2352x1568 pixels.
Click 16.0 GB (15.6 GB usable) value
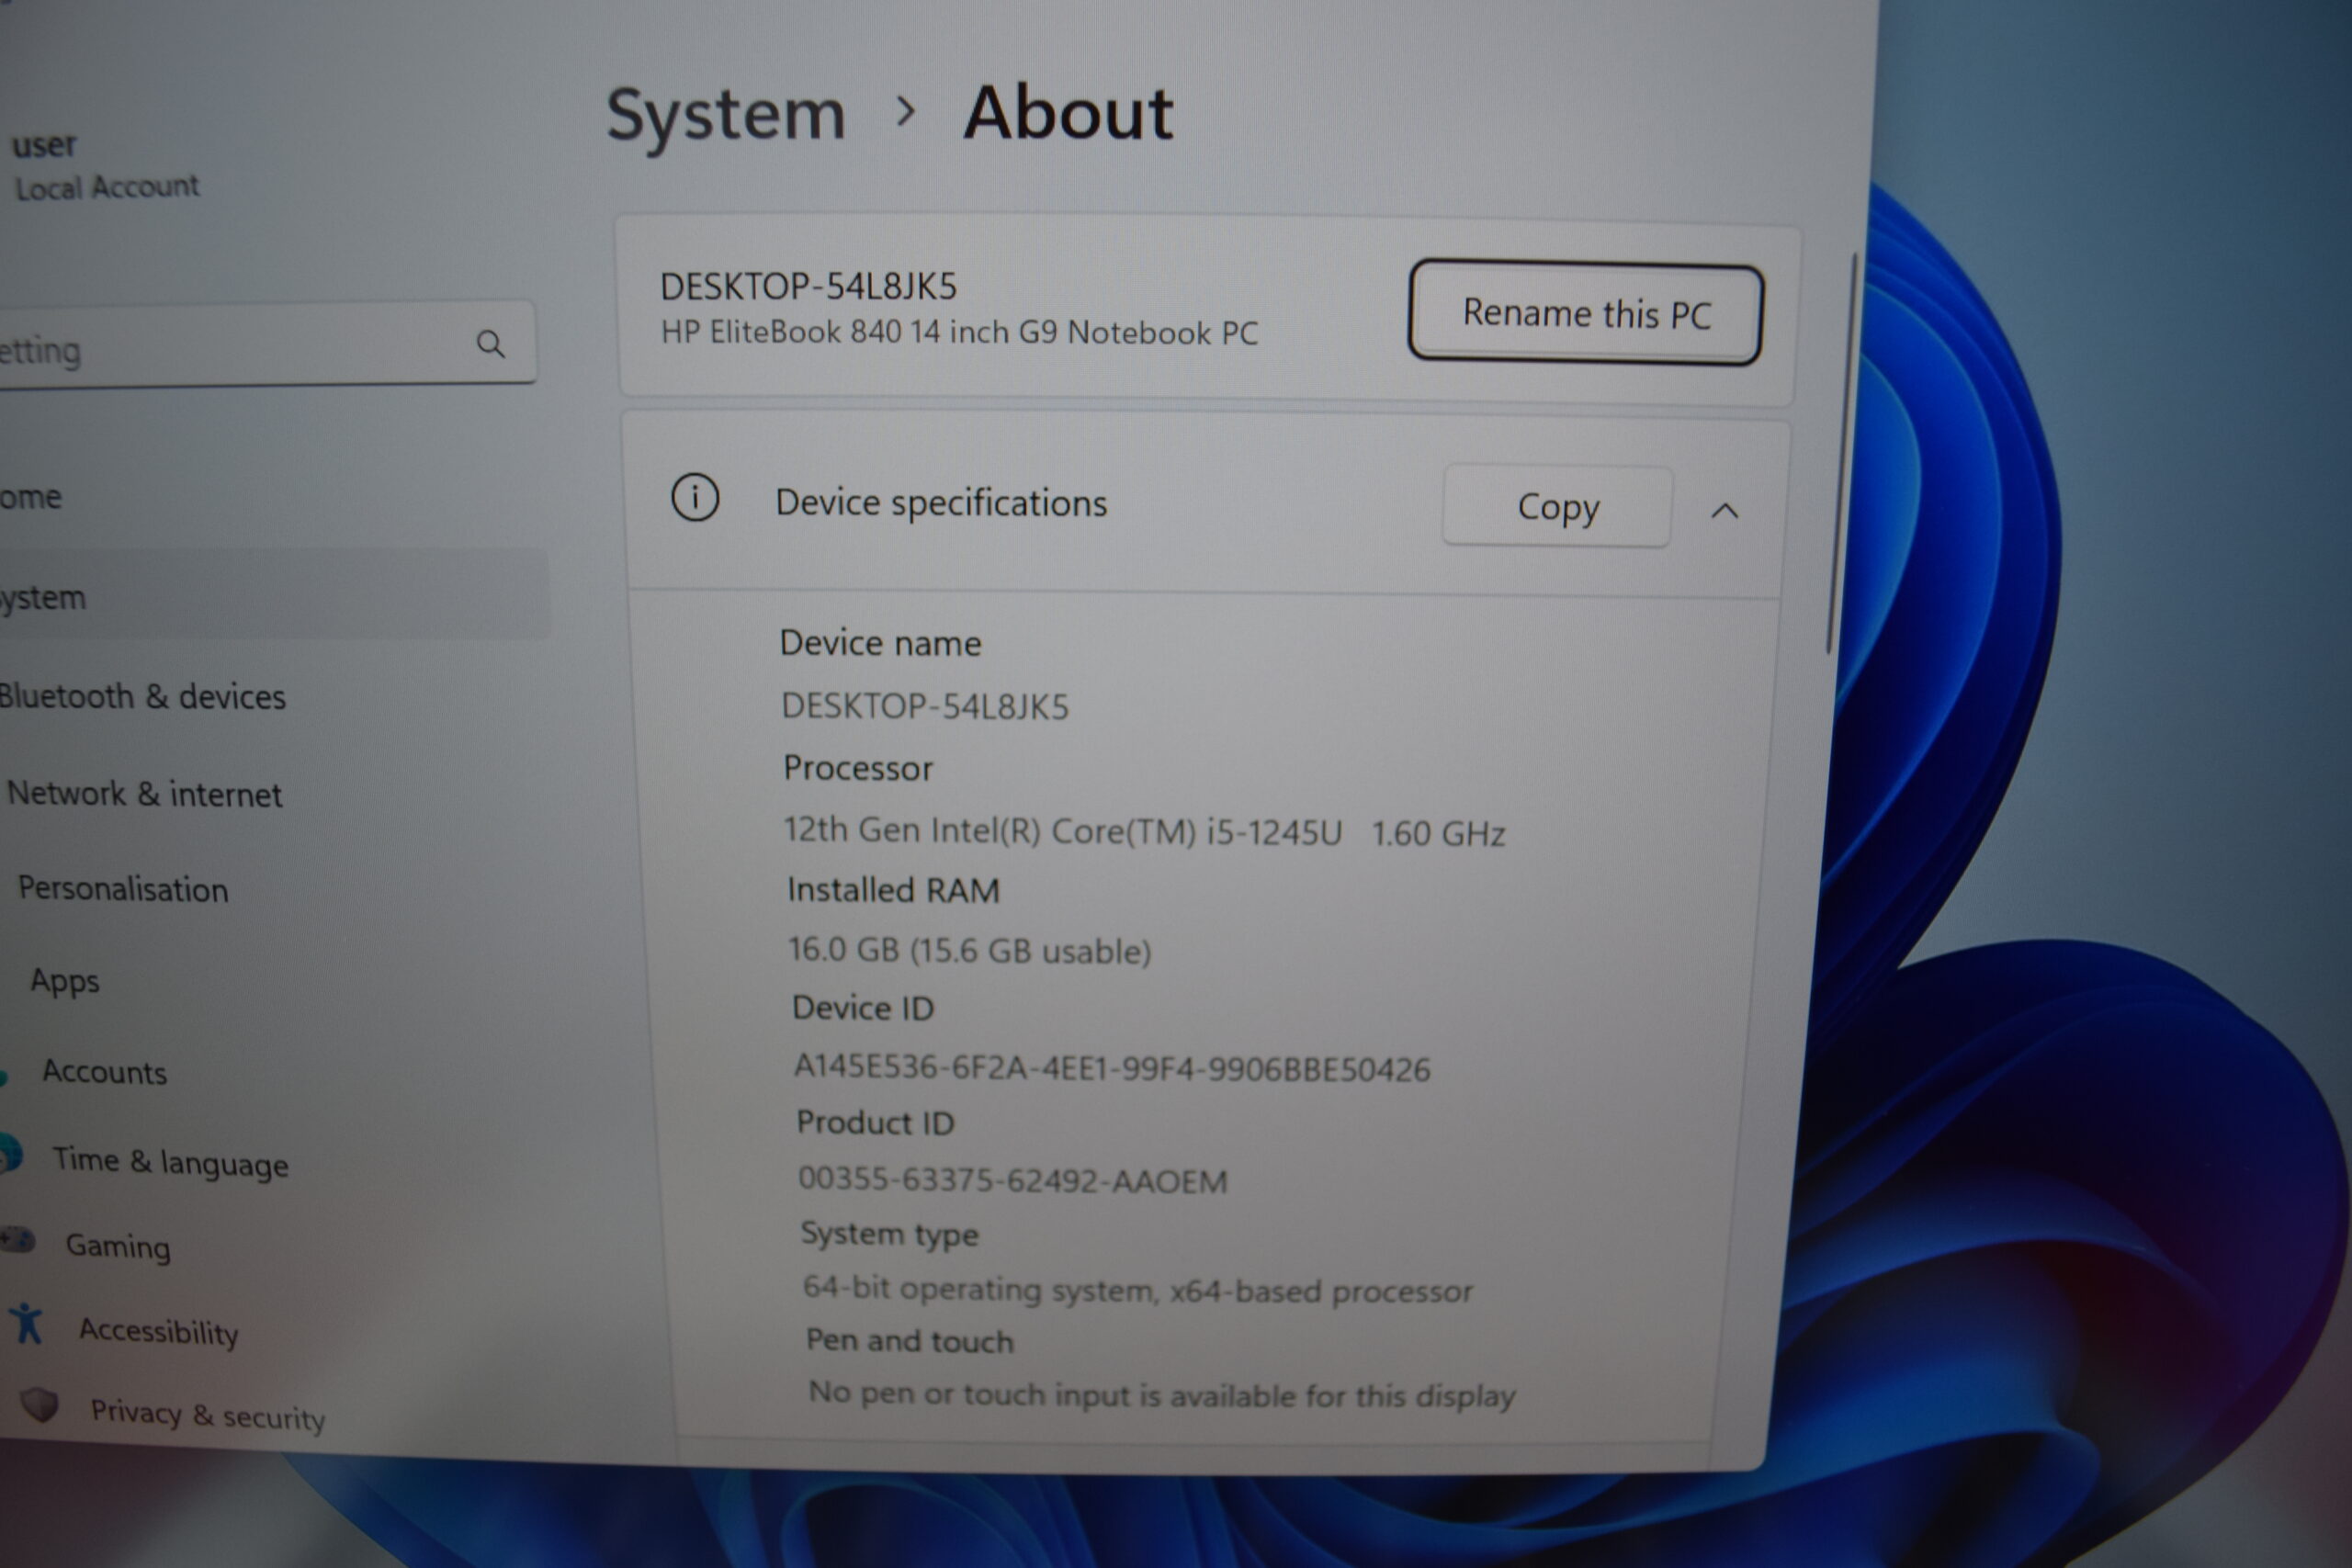coord(970,950)
